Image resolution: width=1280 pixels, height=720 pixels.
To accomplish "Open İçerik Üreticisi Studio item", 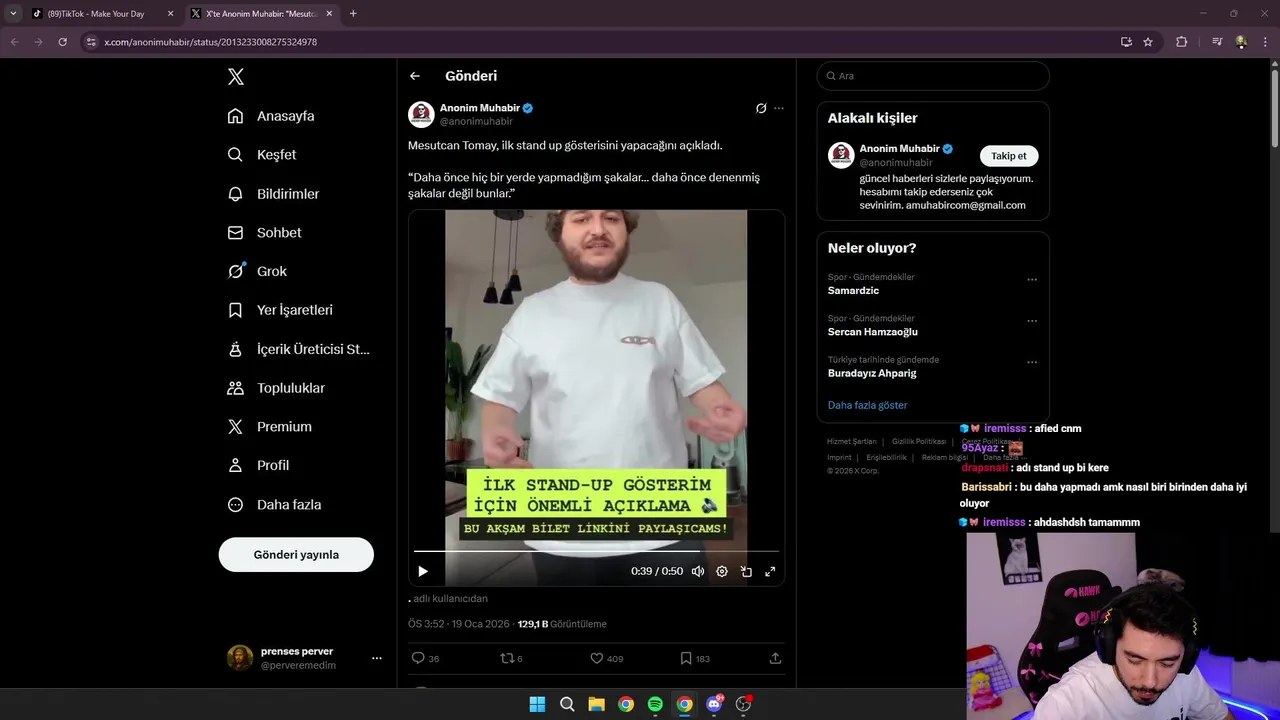I will tap(298, 349).
